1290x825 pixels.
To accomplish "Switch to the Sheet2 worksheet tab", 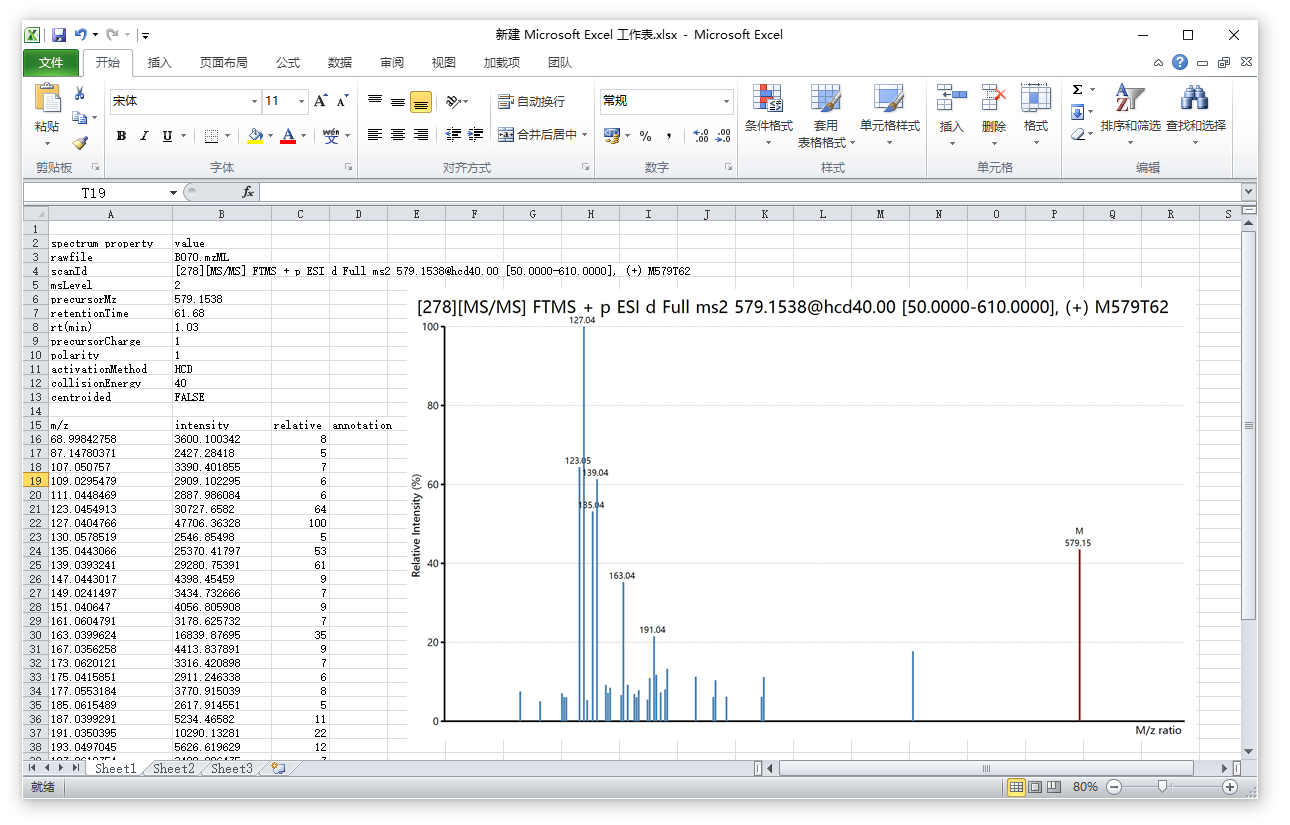I will point(174,768).
